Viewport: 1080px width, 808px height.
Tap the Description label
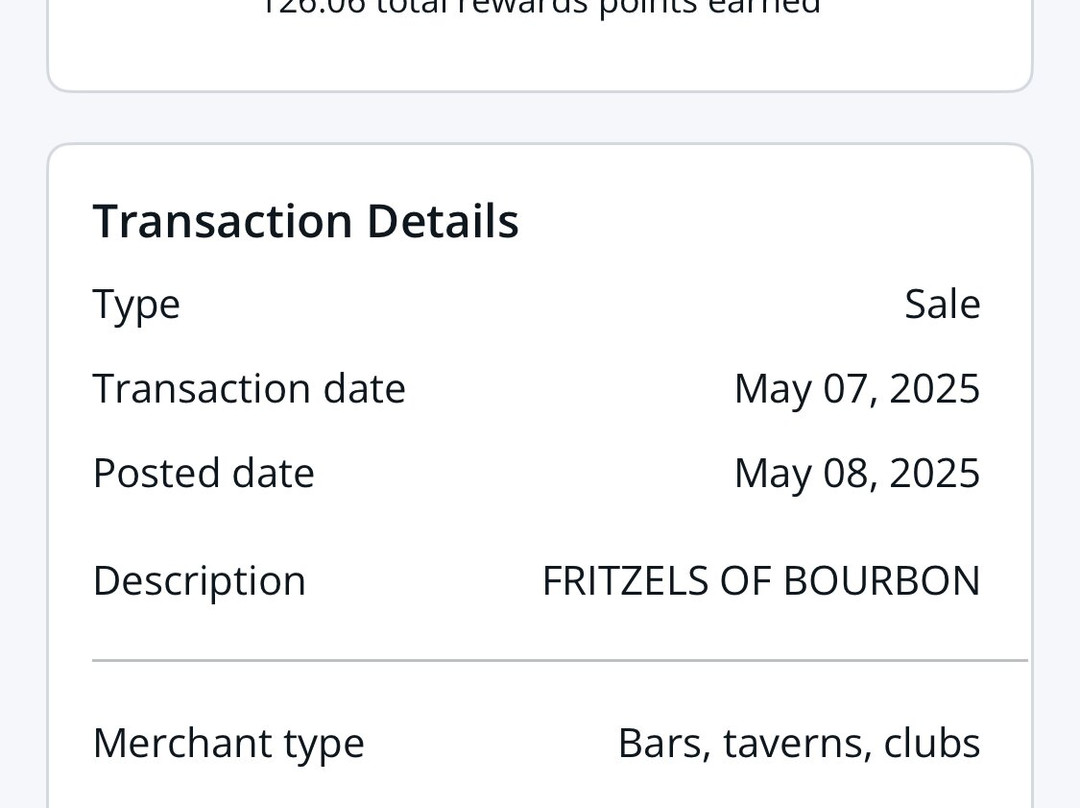[199, 581]
